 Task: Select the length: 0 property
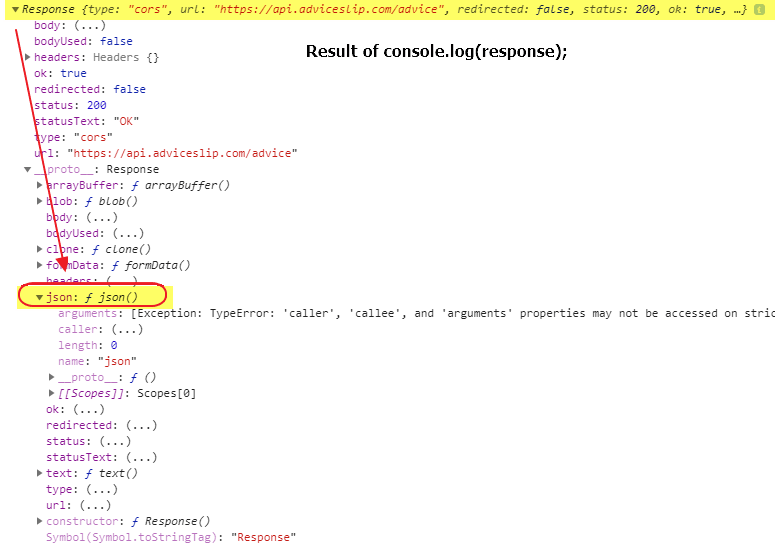[87, 345]
